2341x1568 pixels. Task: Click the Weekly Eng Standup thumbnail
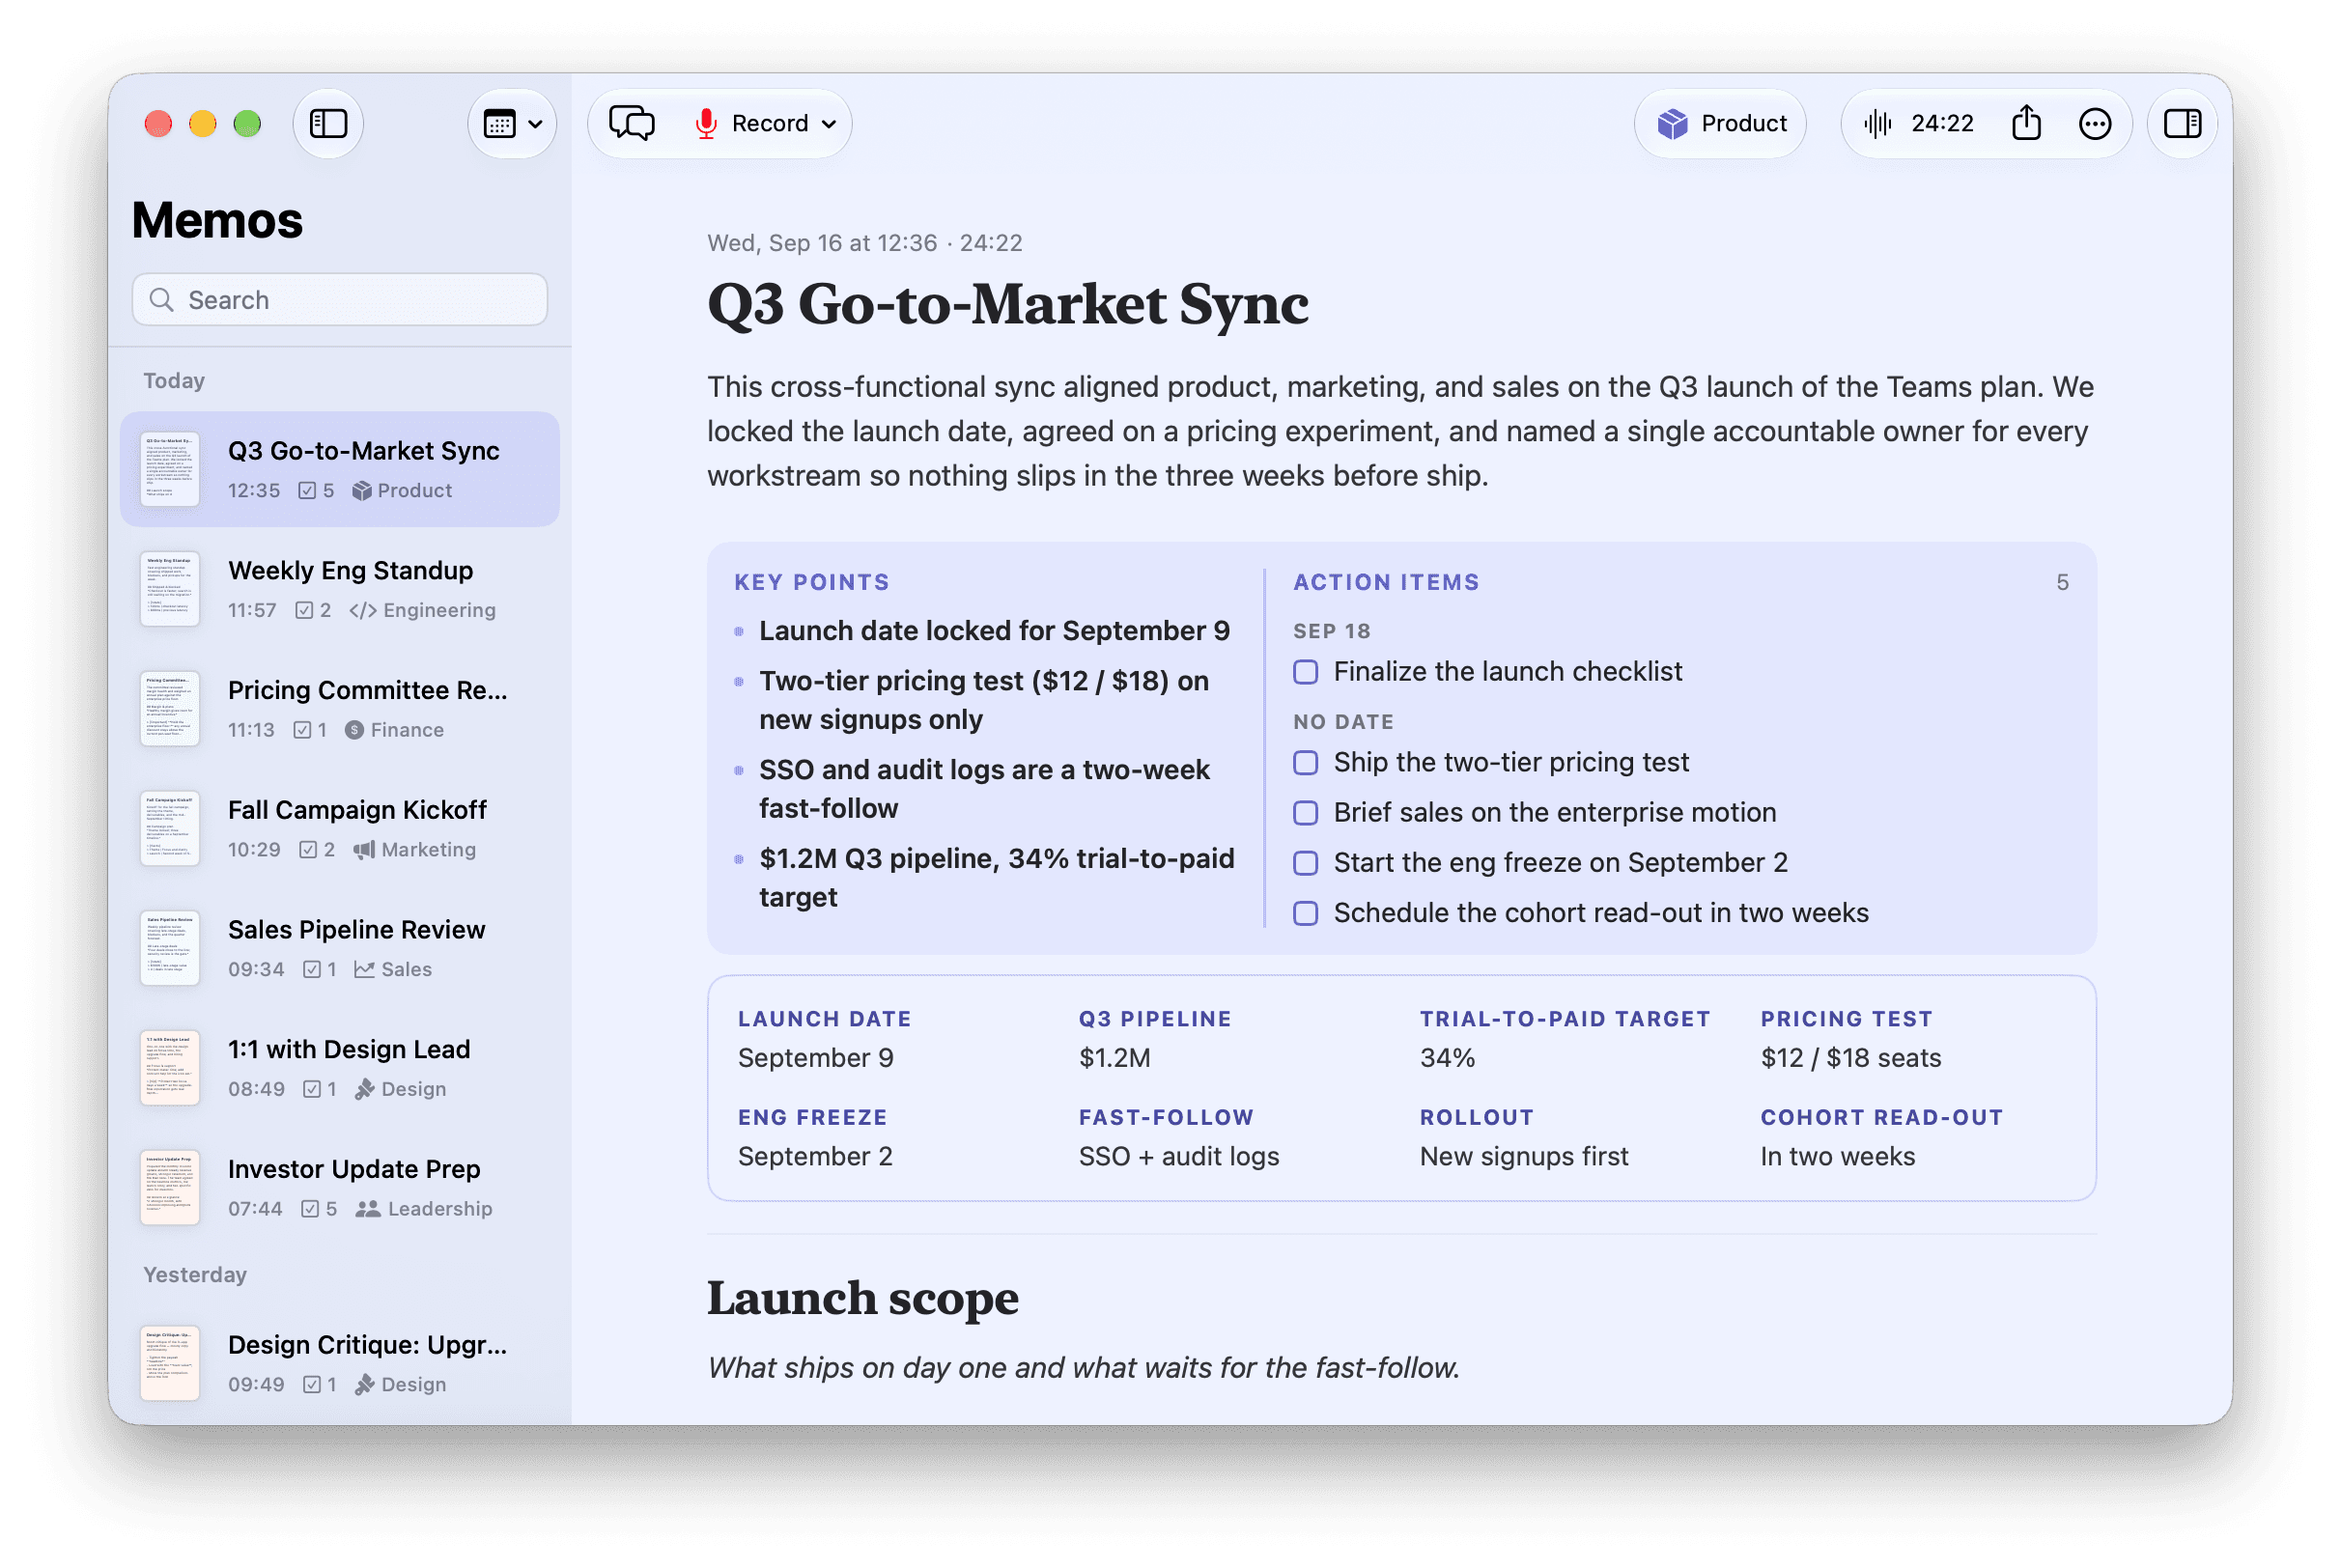click(x=170, y=589)
